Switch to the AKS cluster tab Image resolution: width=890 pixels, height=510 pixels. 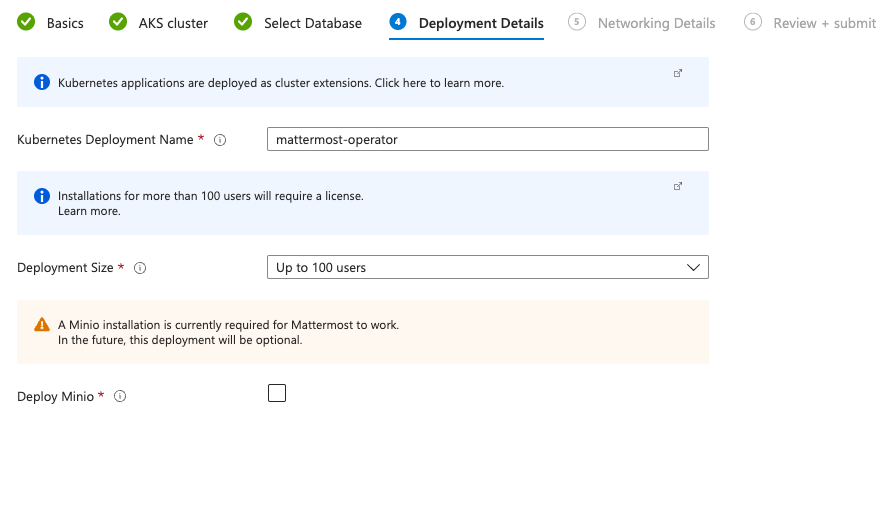[x=173, y=23]
